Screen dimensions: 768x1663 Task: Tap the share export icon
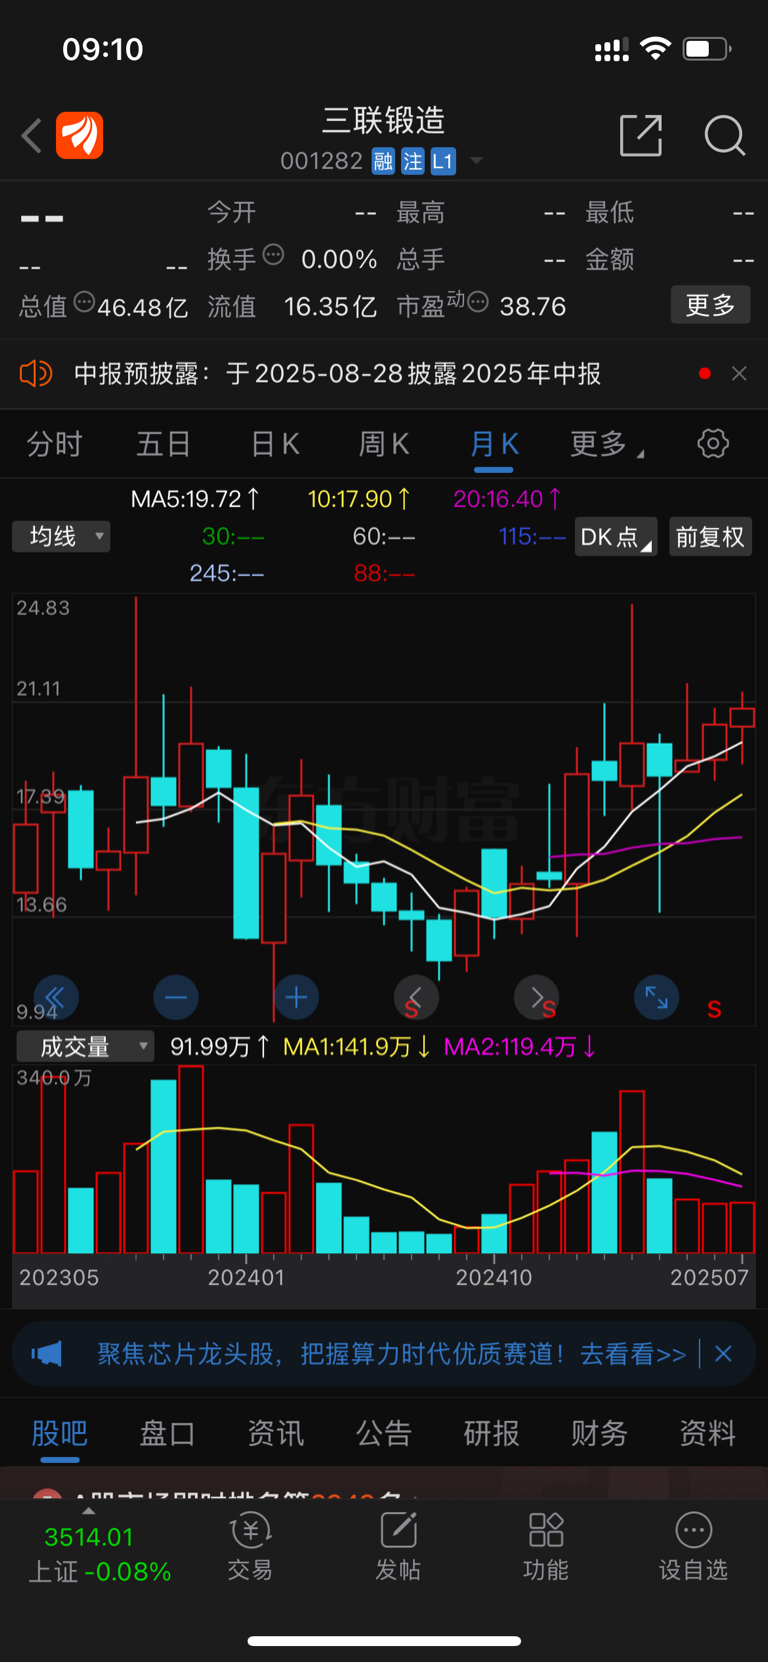[x=641, y=135]
